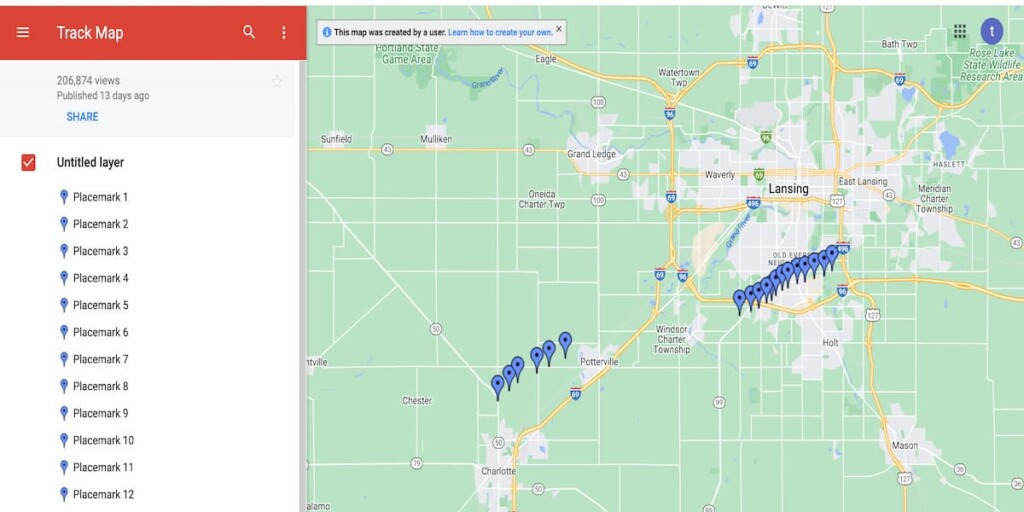Select Placemark 2 in the list
Viewport: 1024px width, 512px height.
pyautogui.click(x=101, y=224)
